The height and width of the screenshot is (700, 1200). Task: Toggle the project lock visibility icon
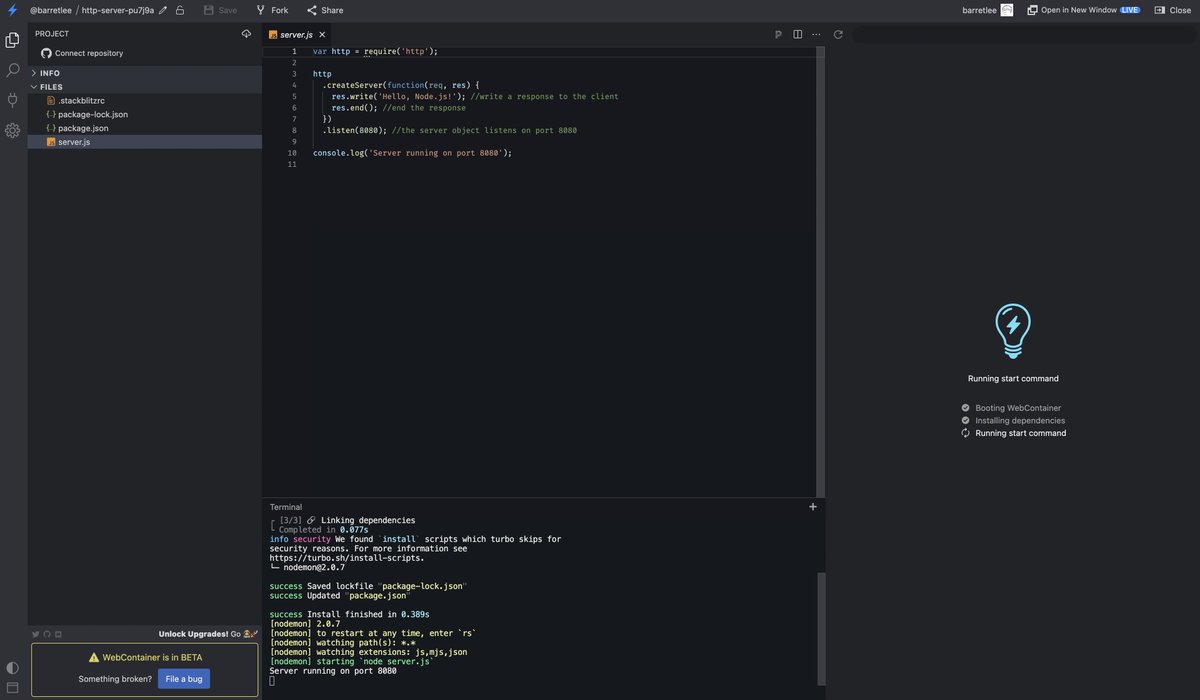180,10
